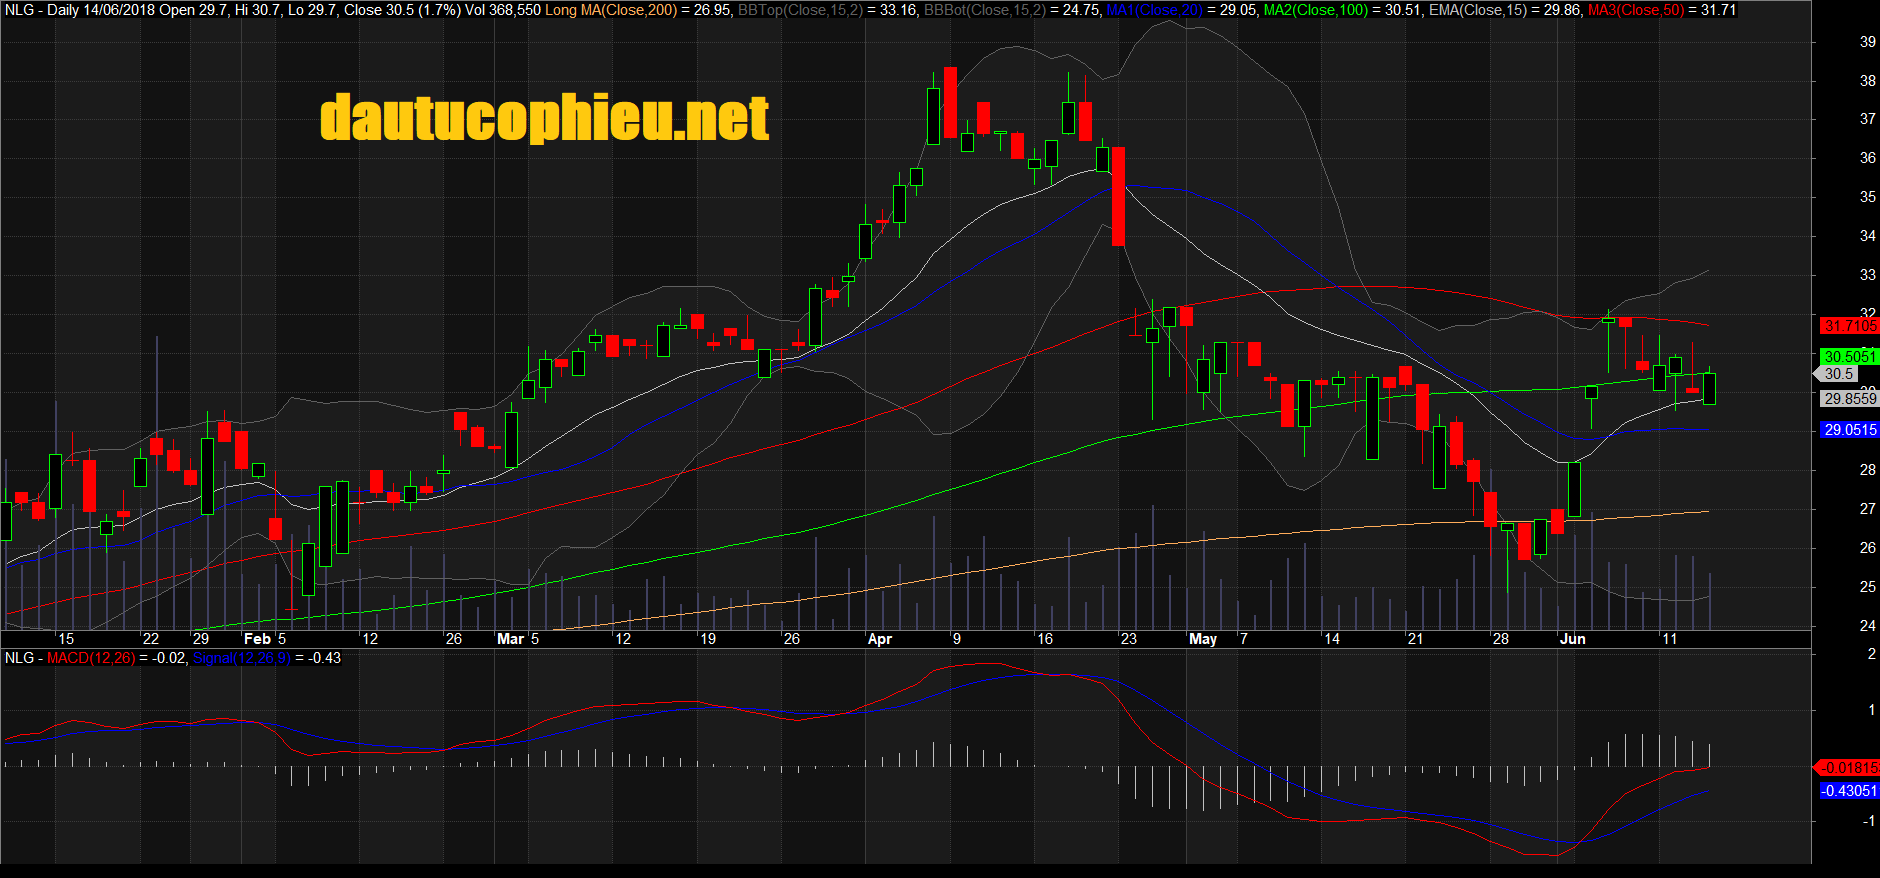Click the blue 29.0515 price tag
The image size is (1880, 878).
(1849, 430)
